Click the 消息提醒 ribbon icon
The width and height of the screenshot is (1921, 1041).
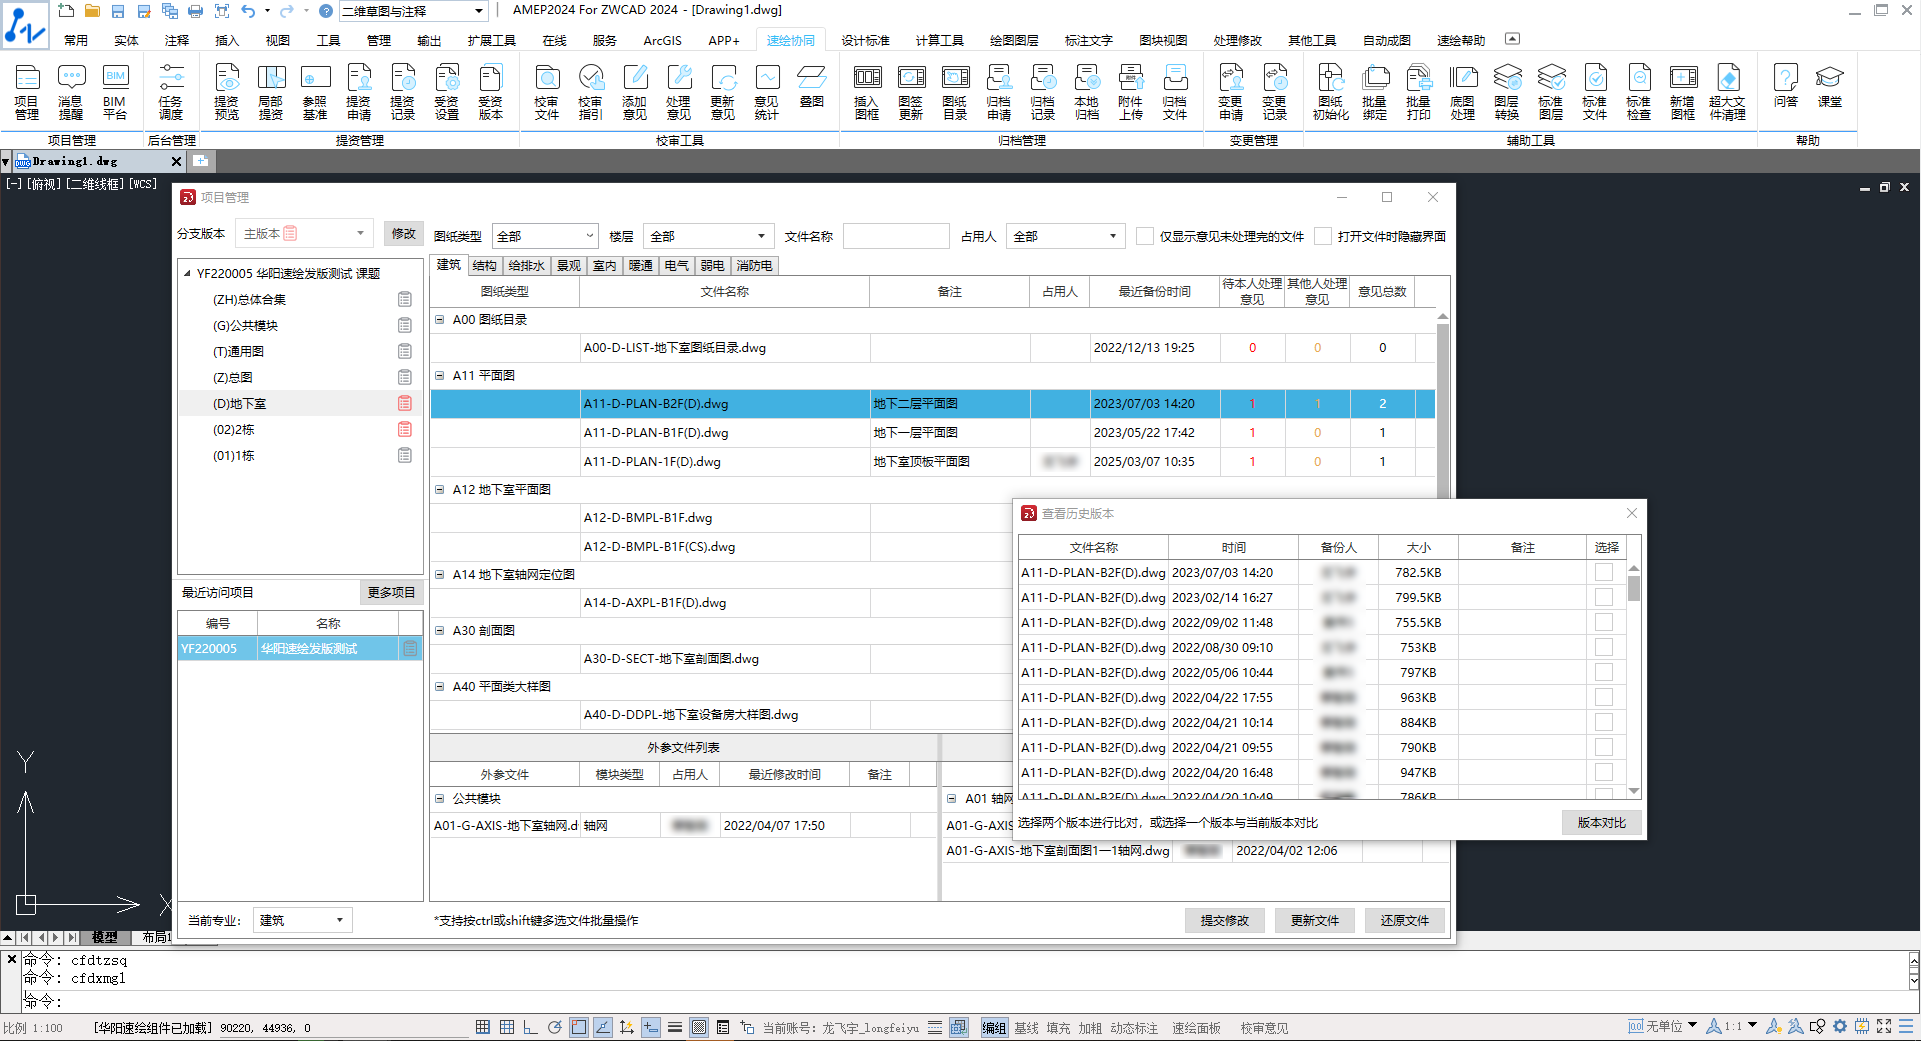(71, 92)
